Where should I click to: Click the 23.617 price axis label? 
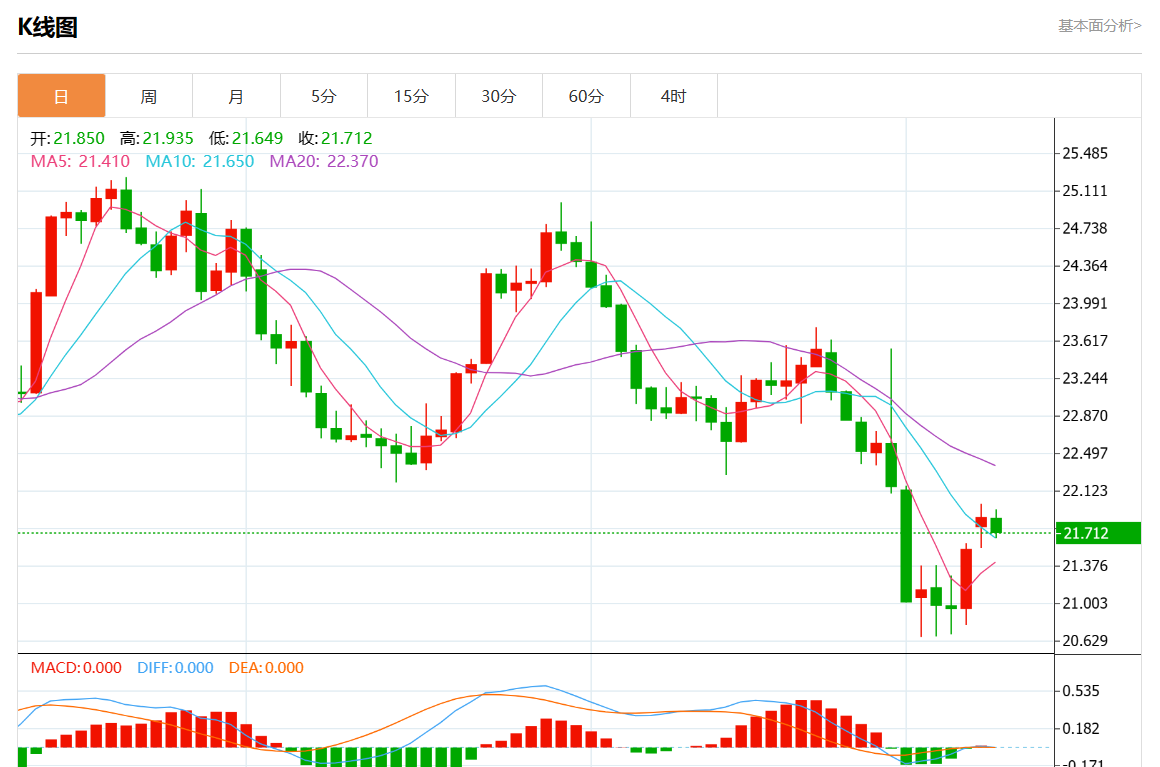point(1085,341)
